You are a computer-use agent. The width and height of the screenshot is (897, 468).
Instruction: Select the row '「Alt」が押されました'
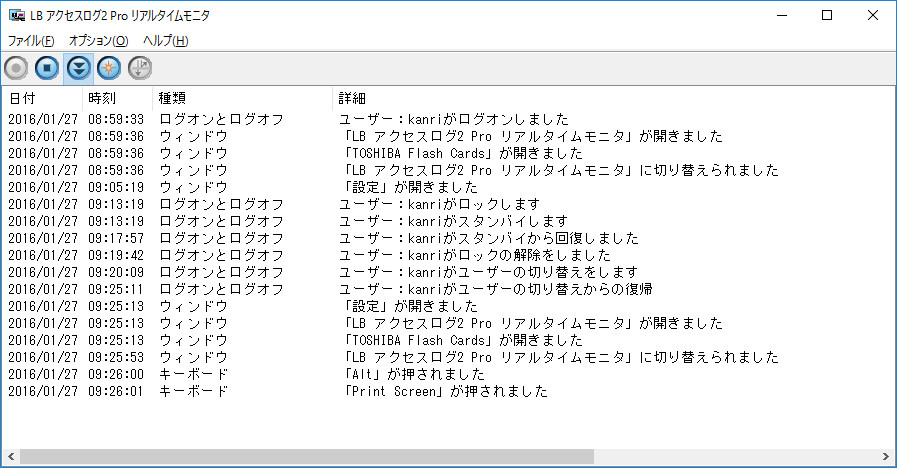pos(448,374)
